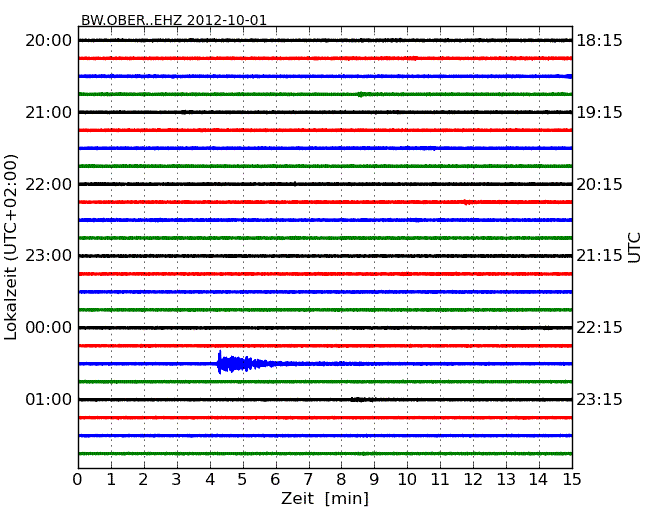Viewport: 650px width, 520px height.
Task: Select the x-axis tick label 8
Action: point(341,479)
